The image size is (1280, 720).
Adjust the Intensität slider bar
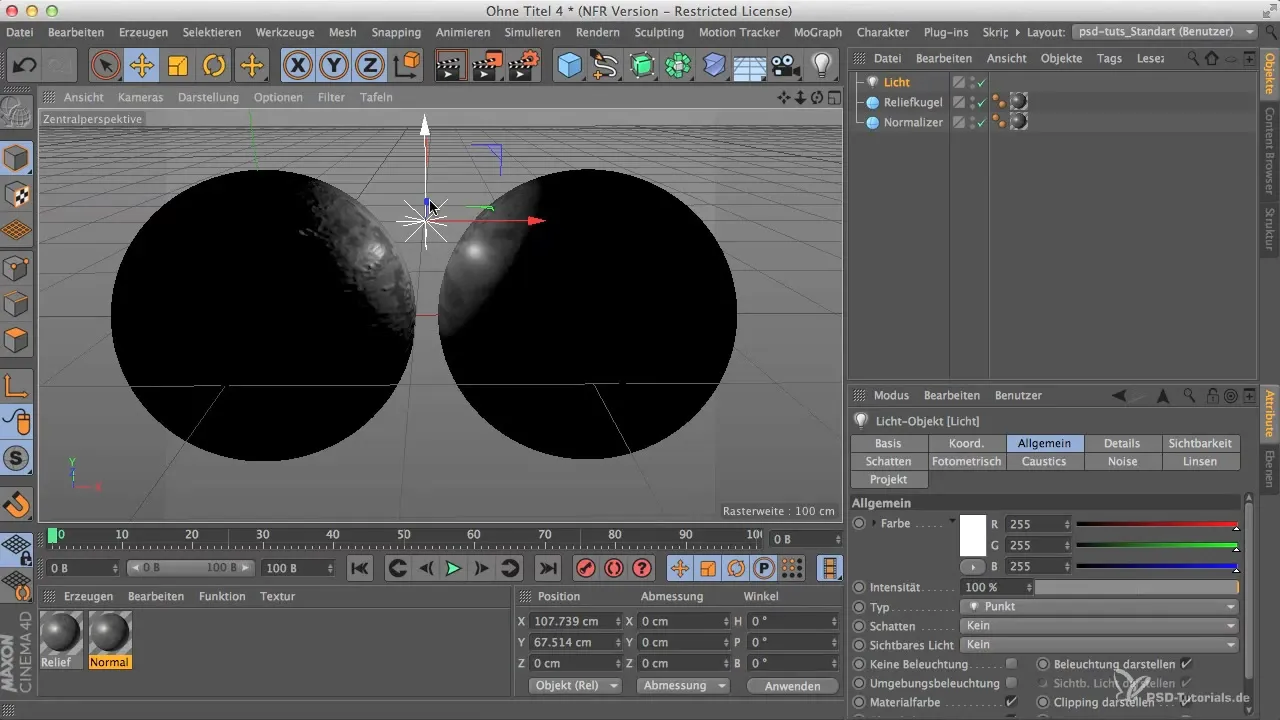coord(1137,587)
